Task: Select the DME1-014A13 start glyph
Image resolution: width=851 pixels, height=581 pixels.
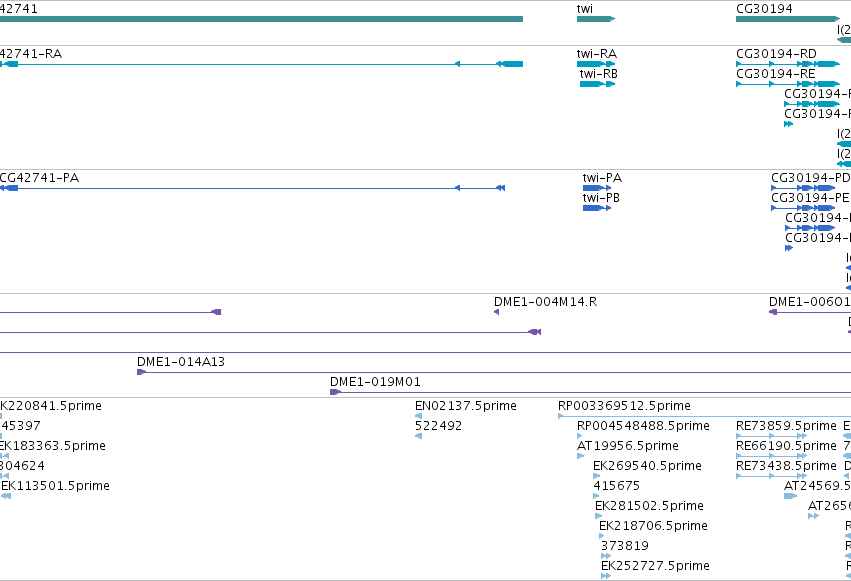Action: 141,372
